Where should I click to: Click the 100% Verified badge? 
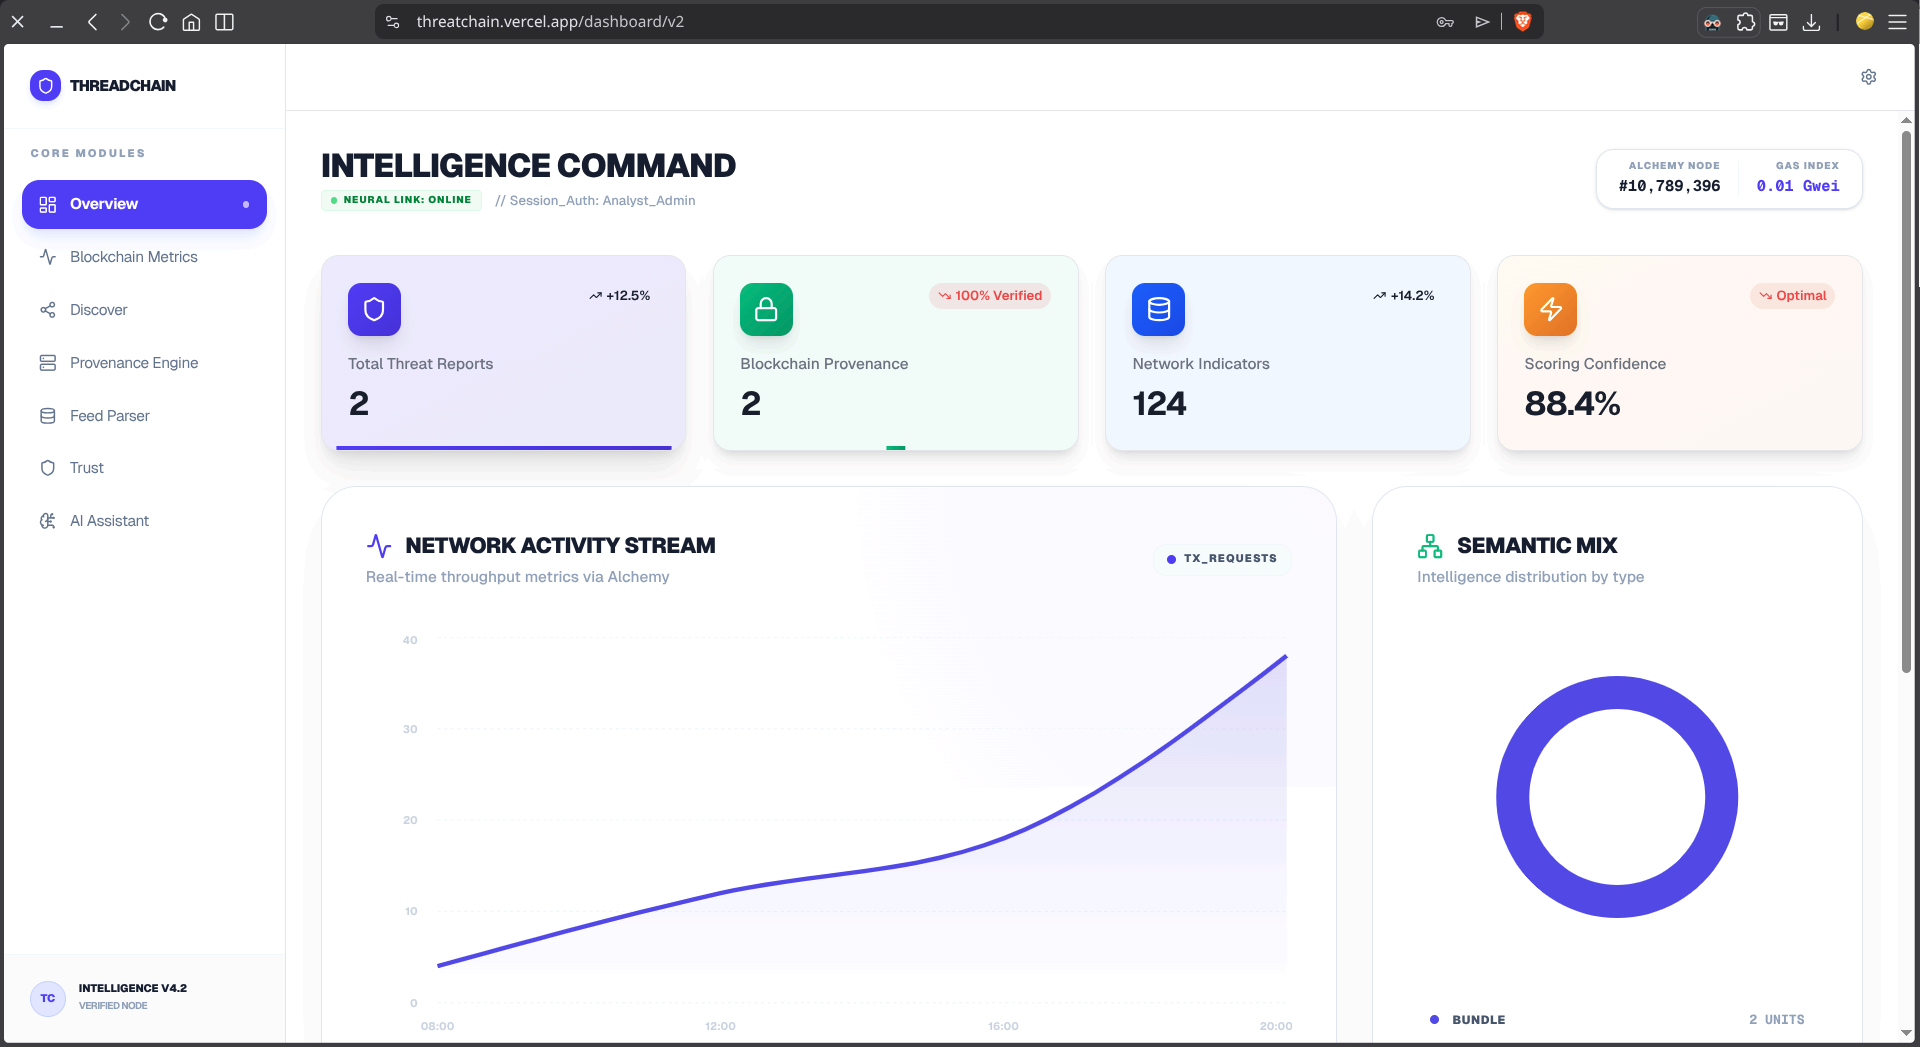pyautogui.click(x=990, y=296)
